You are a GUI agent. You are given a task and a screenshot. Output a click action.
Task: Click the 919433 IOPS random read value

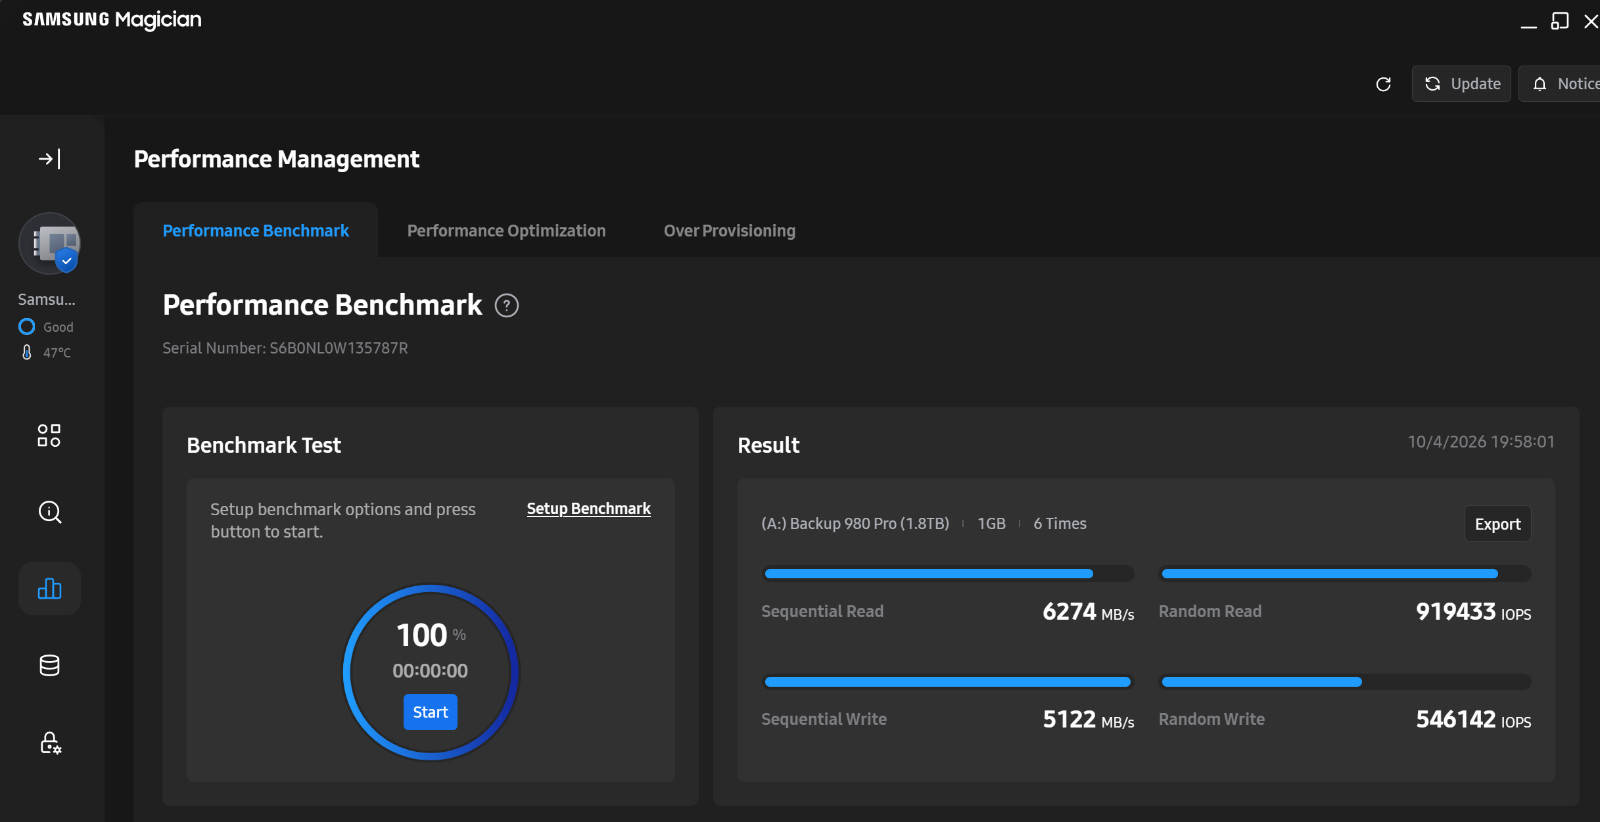tap(1473, 612)
